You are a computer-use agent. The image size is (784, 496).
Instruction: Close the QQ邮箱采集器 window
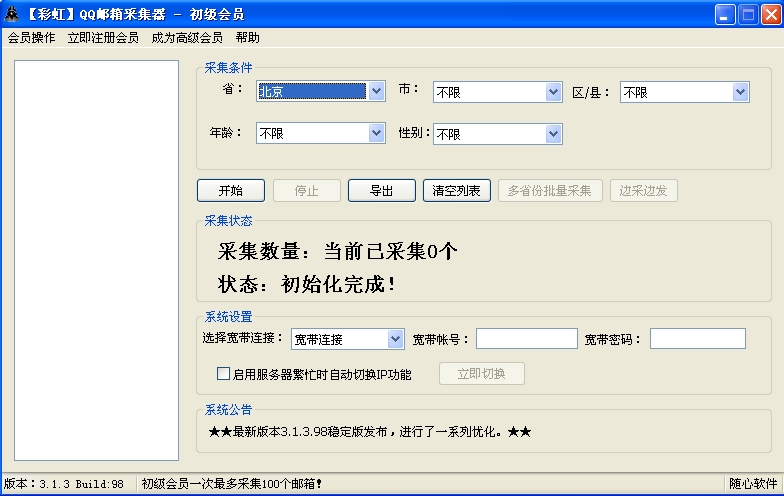[x=771, y=14]
